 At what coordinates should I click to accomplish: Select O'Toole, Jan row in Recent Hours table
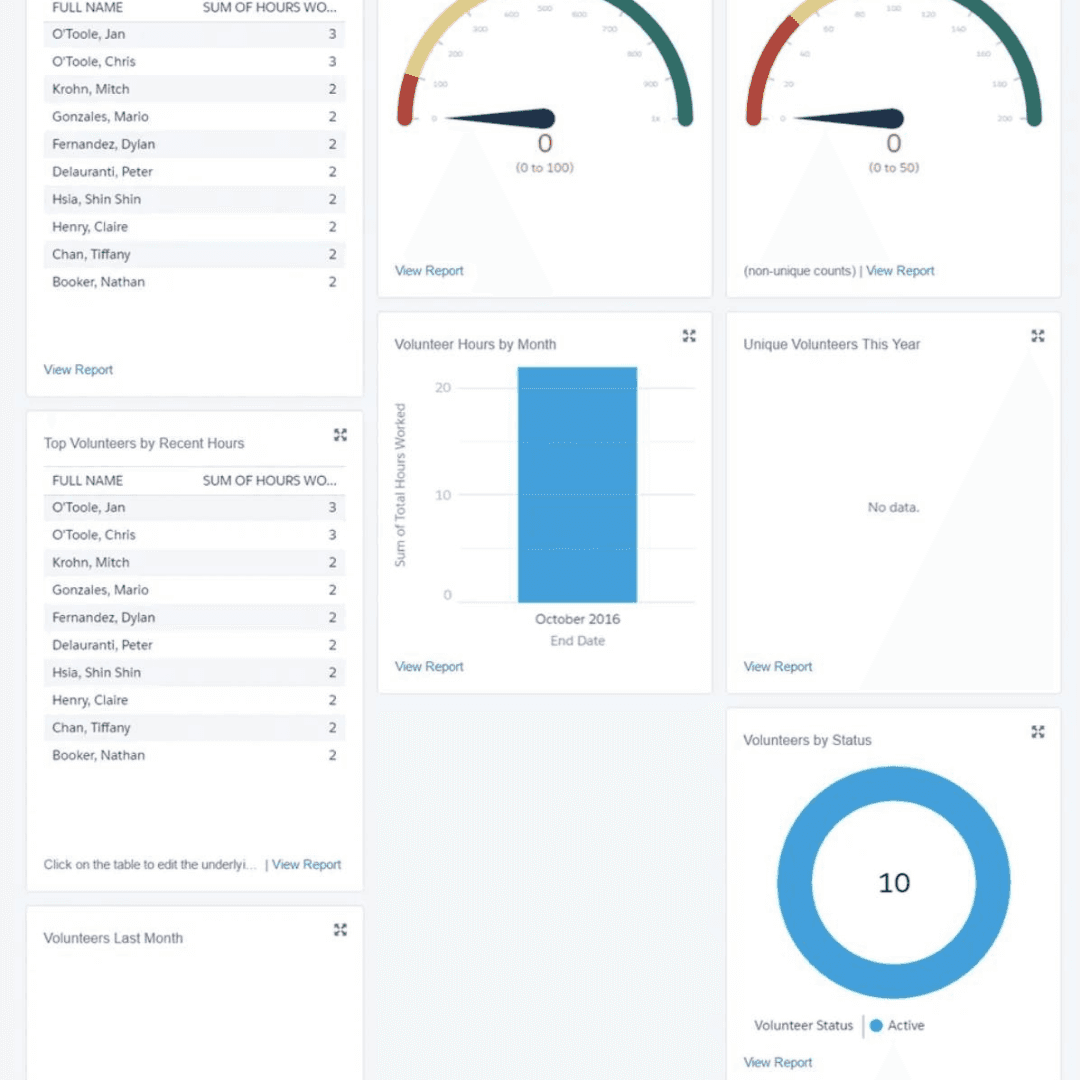(194, 508)
